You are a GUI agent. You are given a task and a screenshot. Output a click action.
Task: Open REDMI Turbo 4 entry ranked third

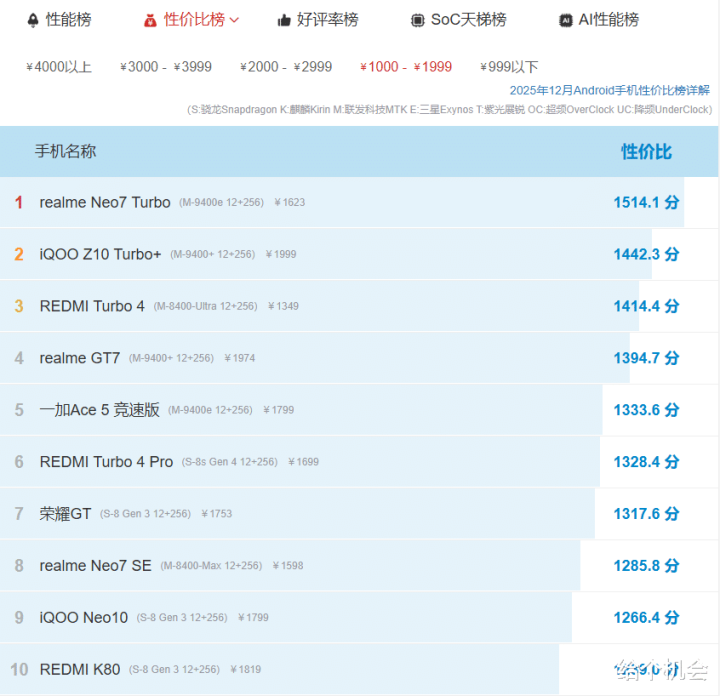click(x=92, y=306)
